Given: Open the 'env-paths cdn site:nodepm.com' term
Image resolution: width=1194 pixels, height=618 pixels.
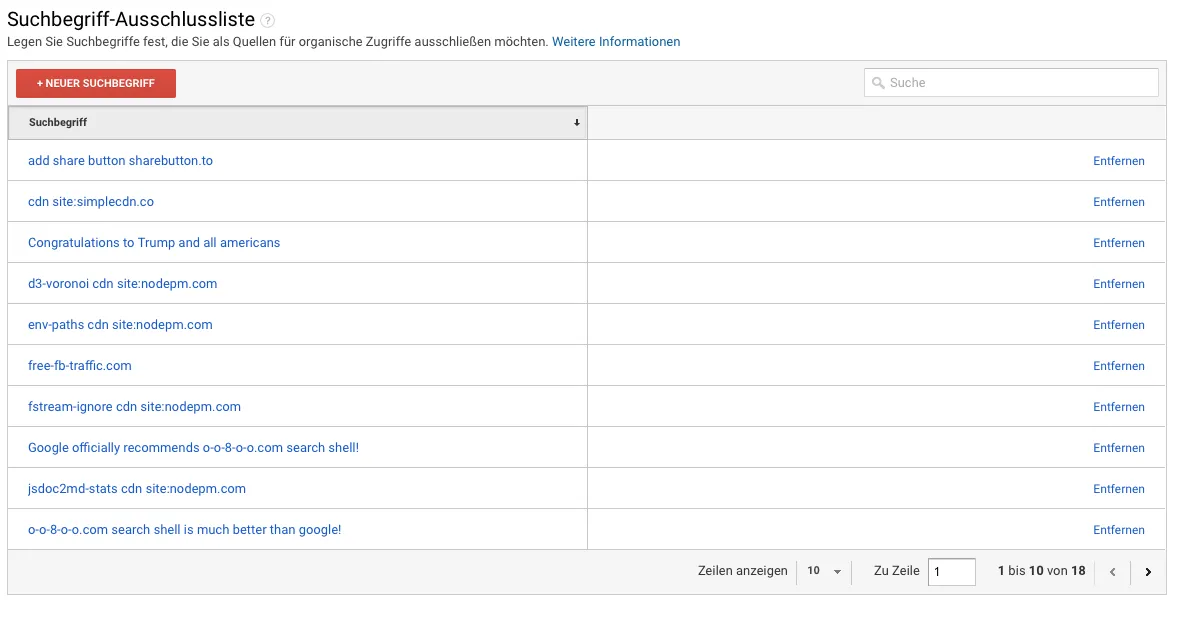Looking at the screenshot, I should 120,325.
